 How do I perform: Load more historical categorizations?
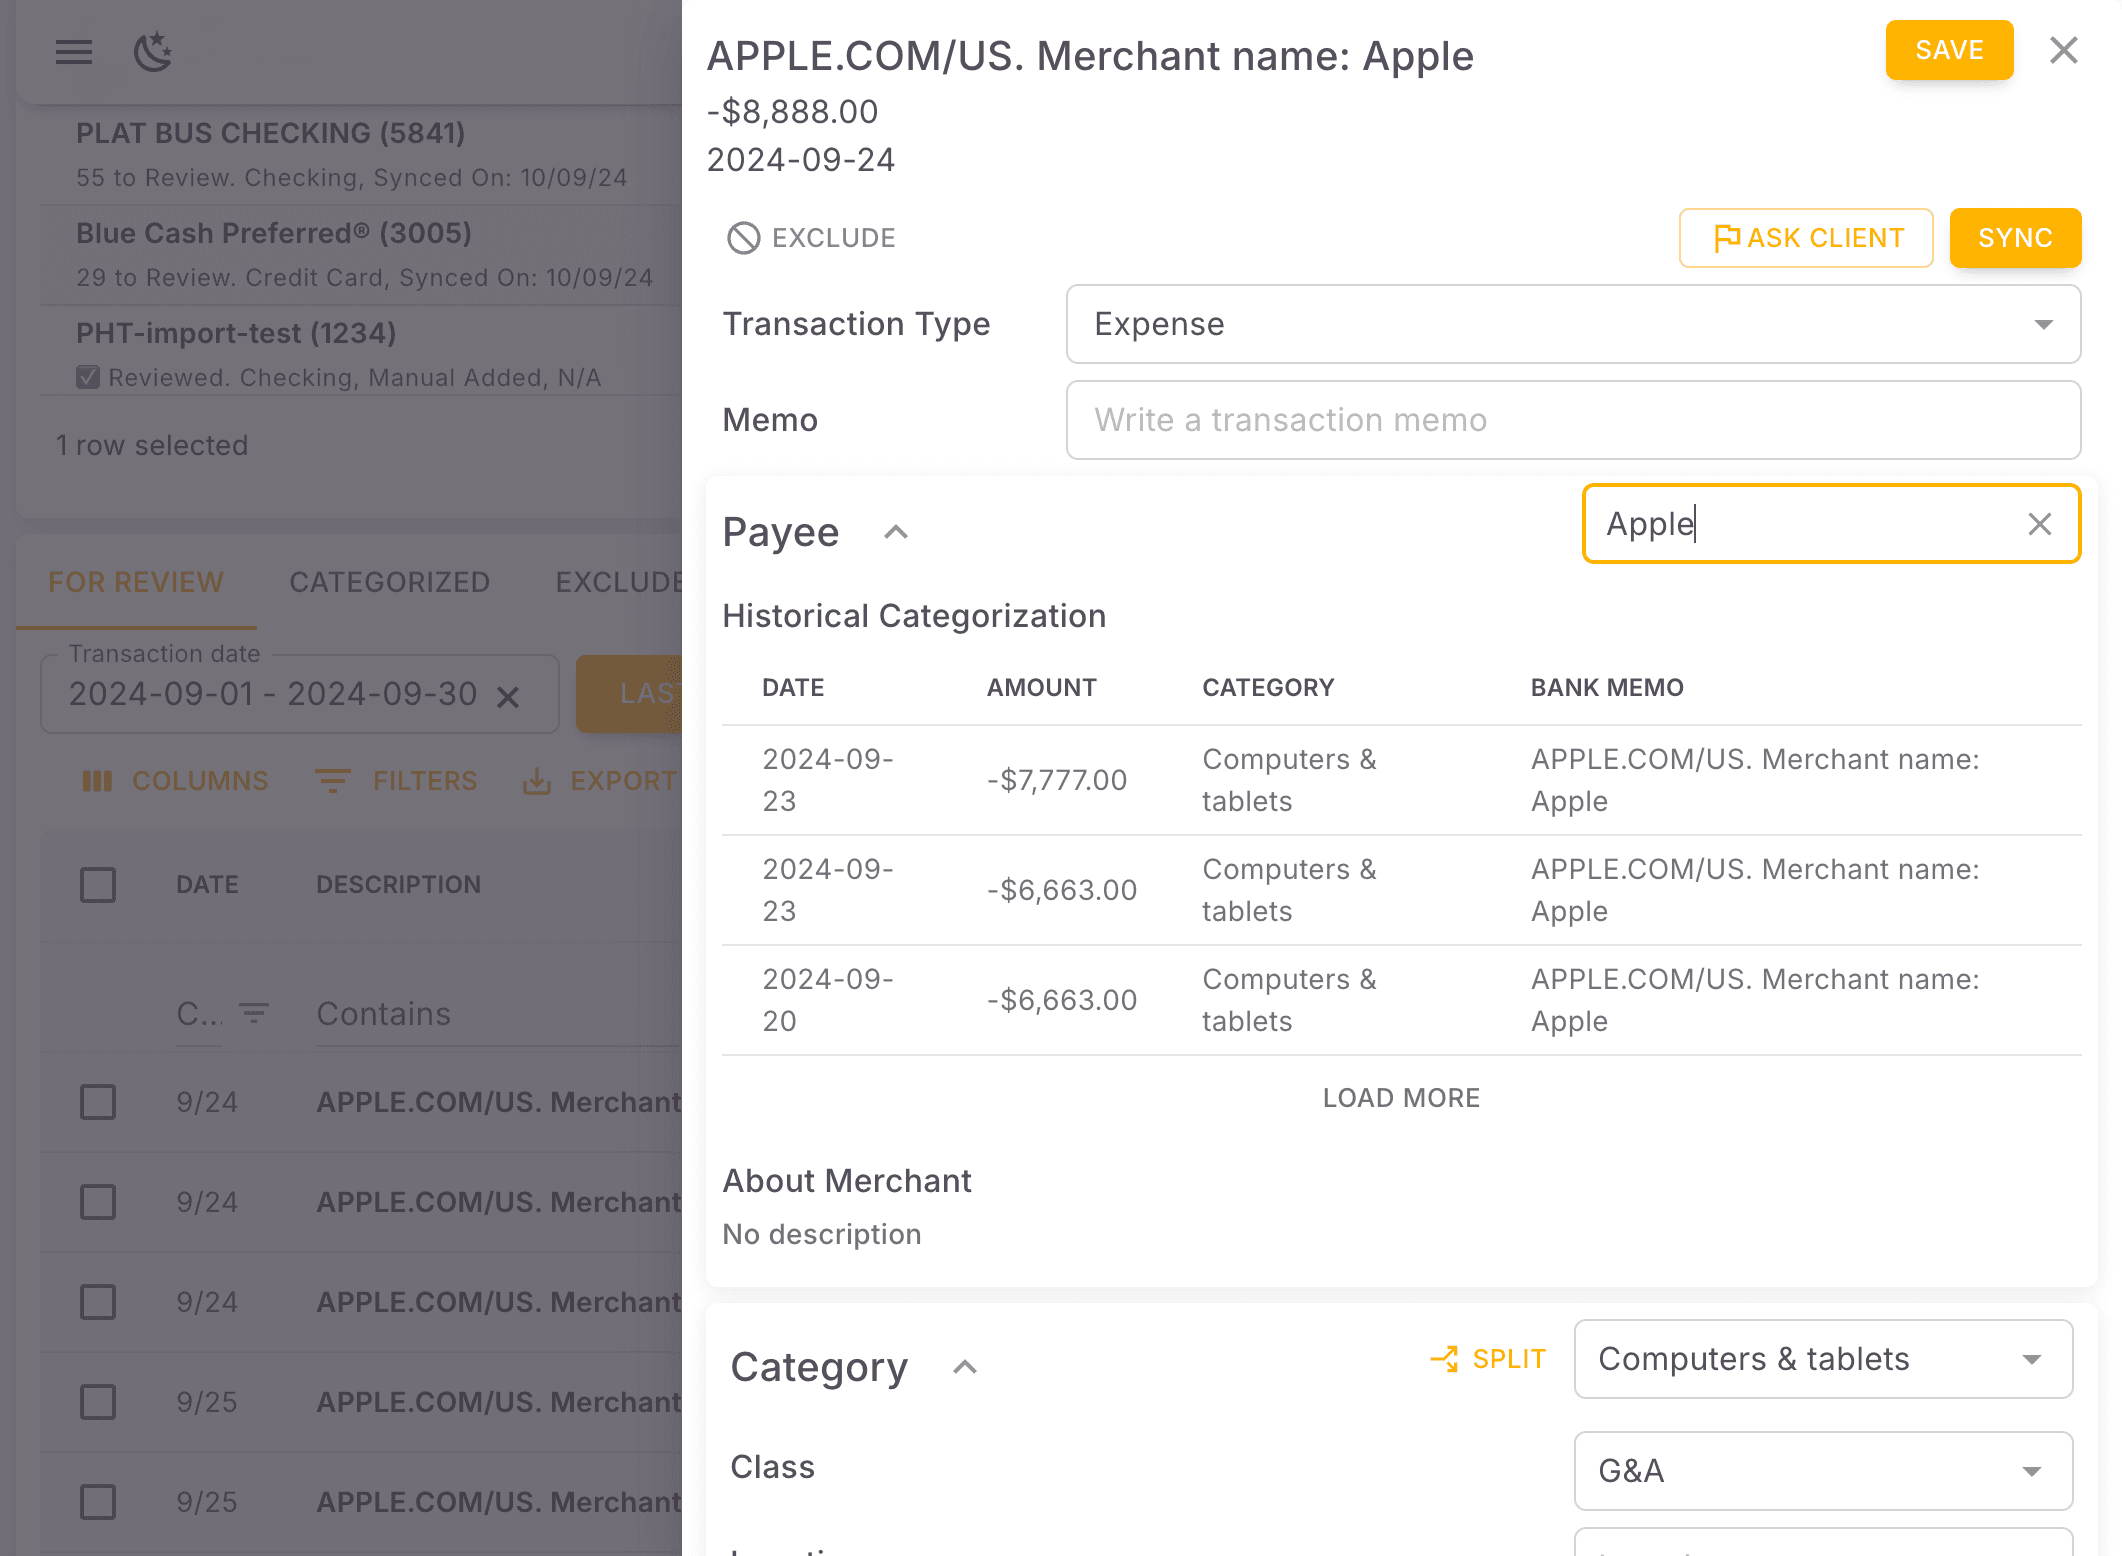[x=1400, y=1097]
